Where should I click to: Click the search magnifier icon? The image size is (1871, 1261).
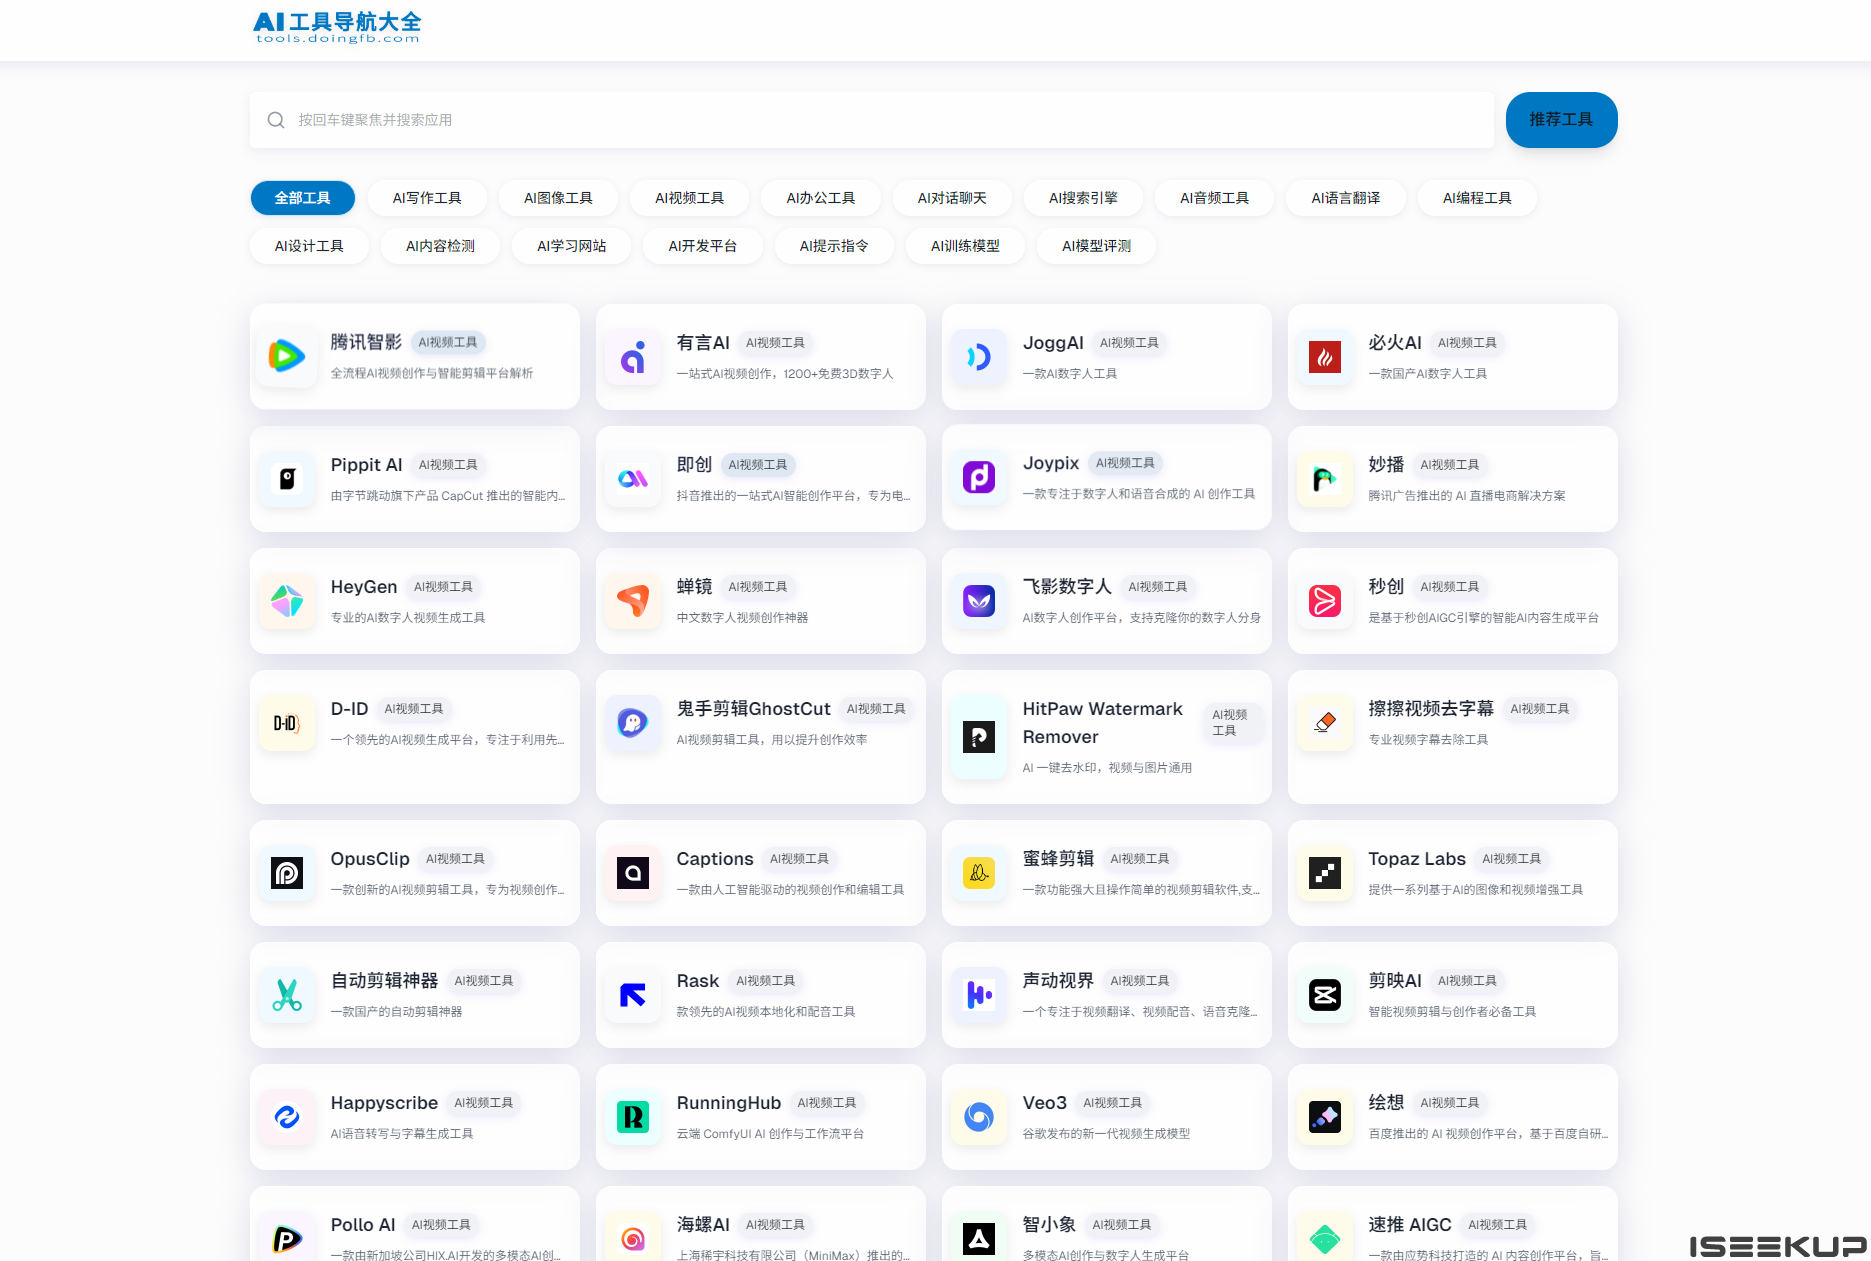(x=276, y=120)
